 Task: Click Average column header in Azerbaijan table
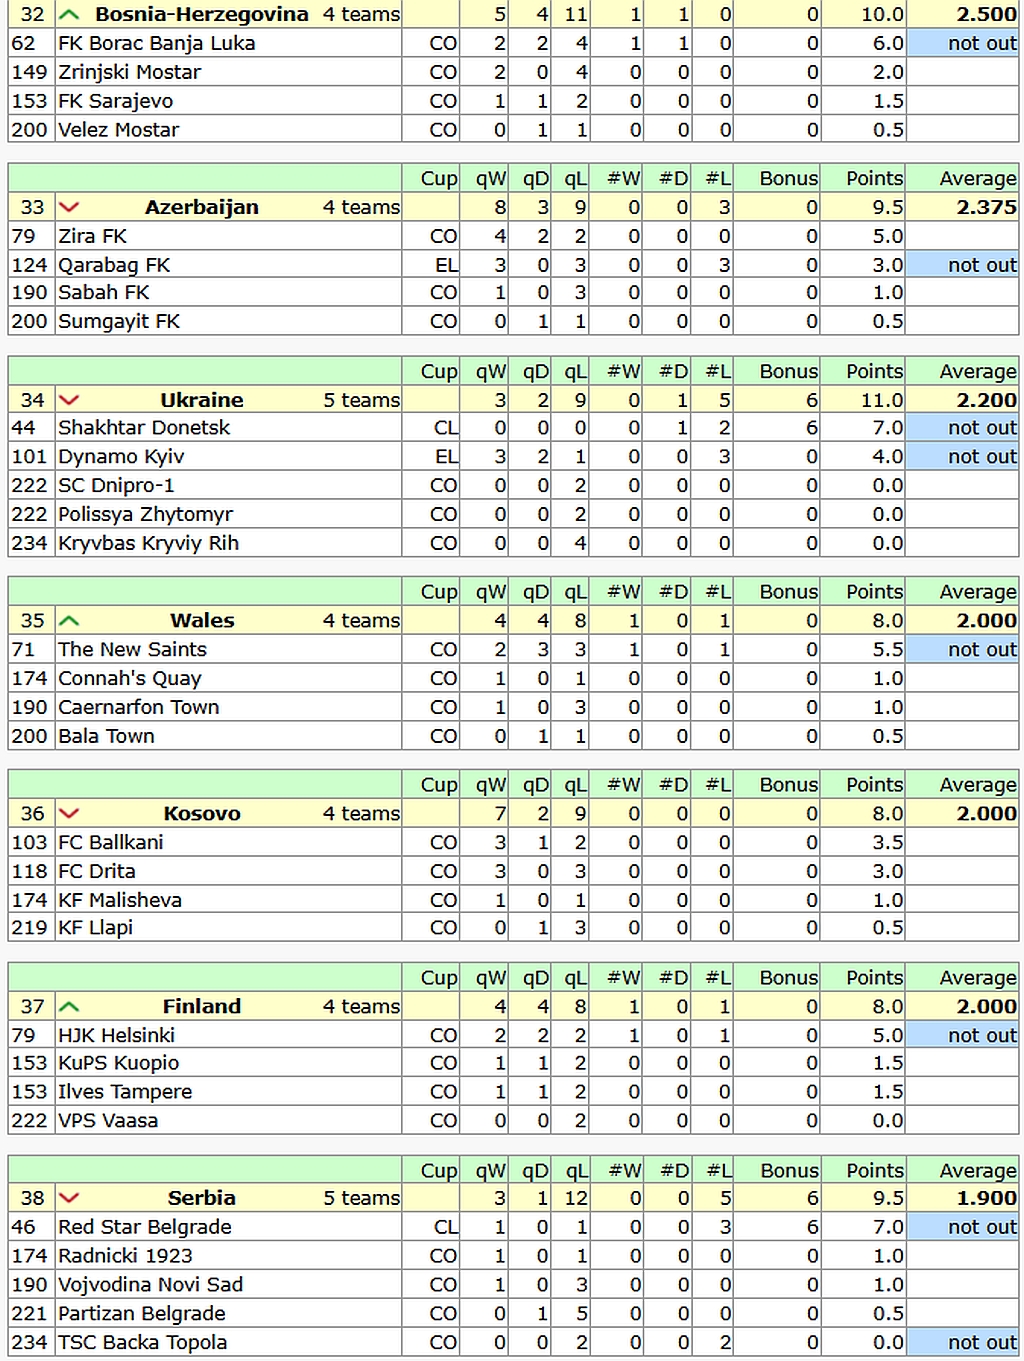coord(977,178)
